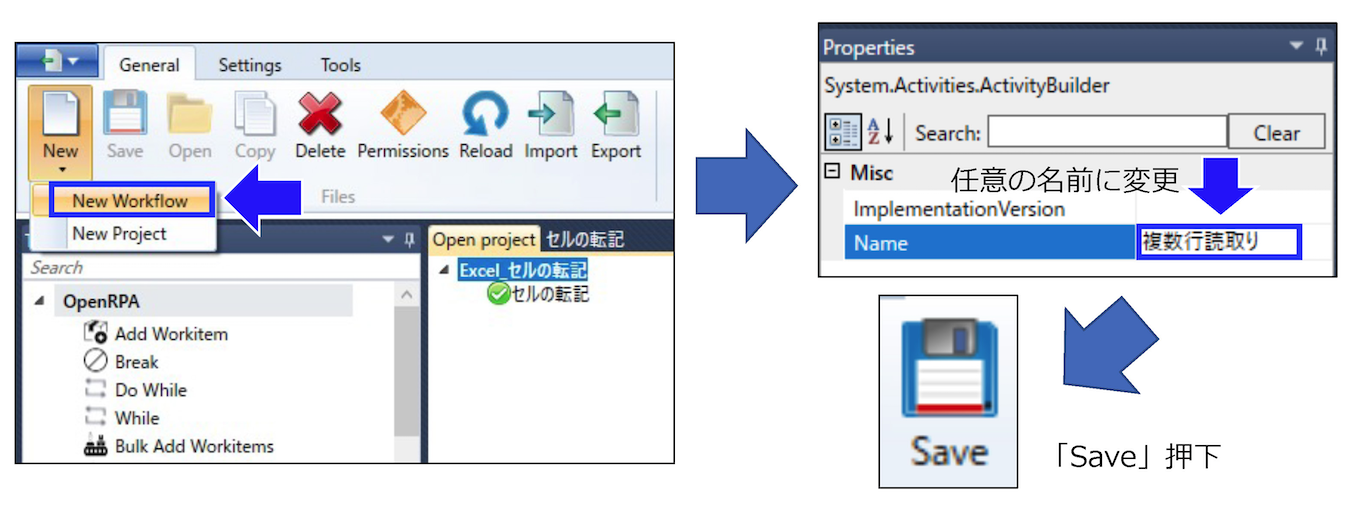Open the toolbox panel options dropdown arrow
Screen dimensions: 1357x508
click(x=389, y=240)
